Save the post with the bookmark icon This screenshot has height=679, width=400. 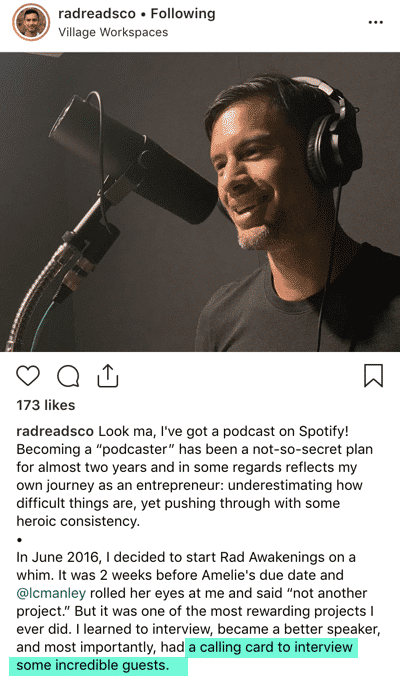pos(373,375)
